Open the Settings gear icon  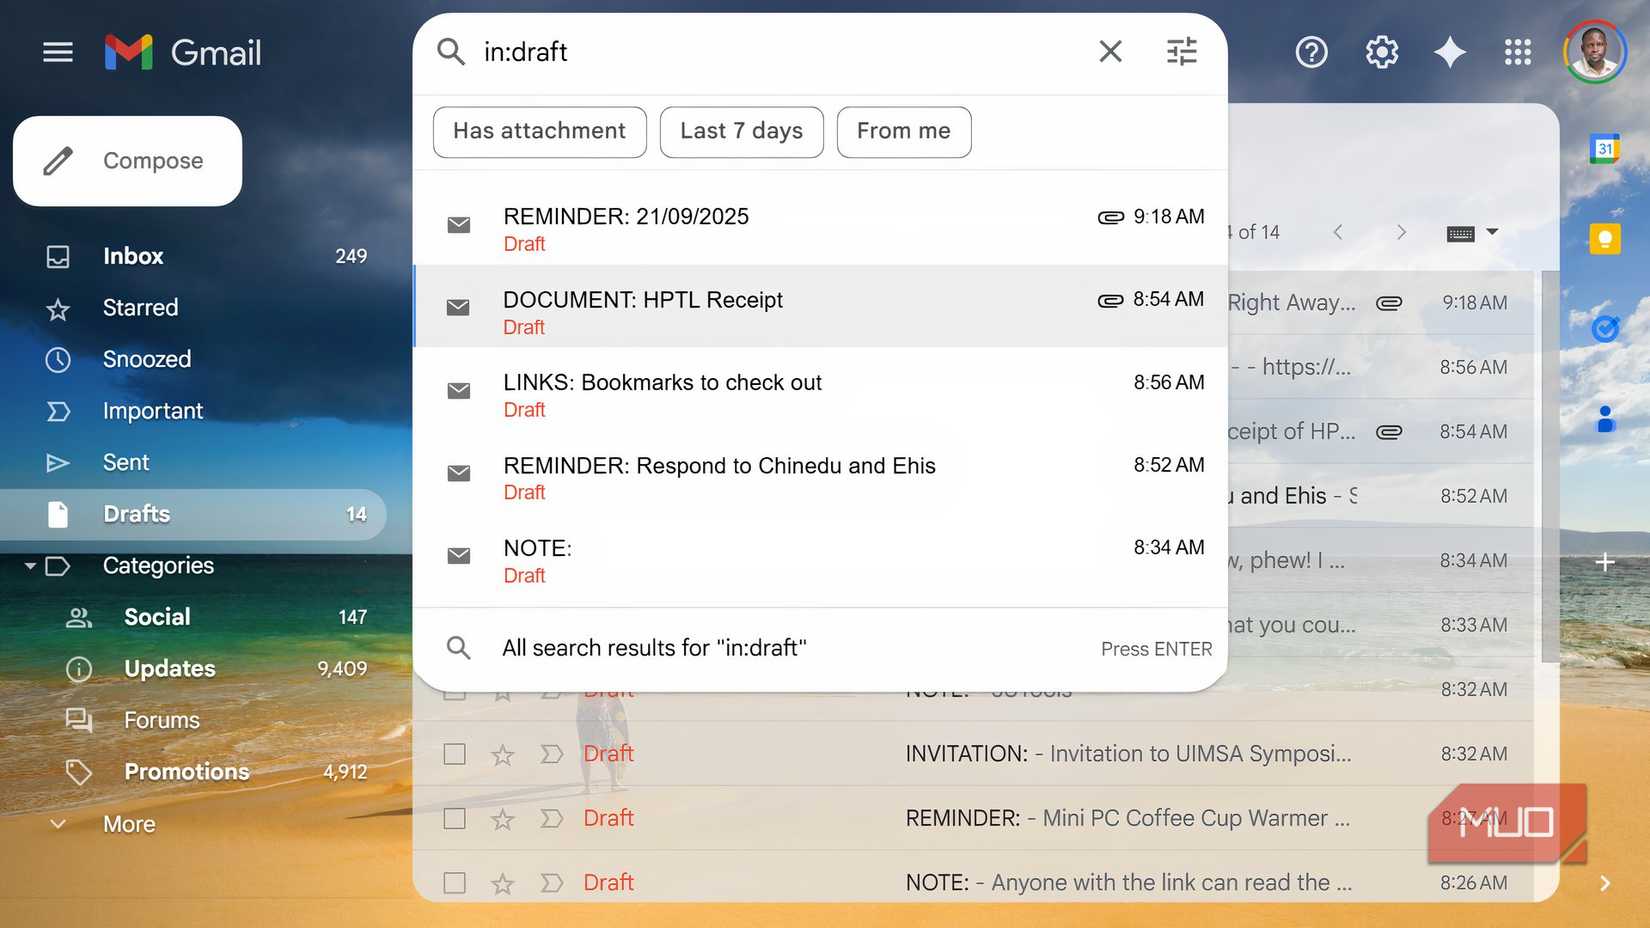[1381, 52]
